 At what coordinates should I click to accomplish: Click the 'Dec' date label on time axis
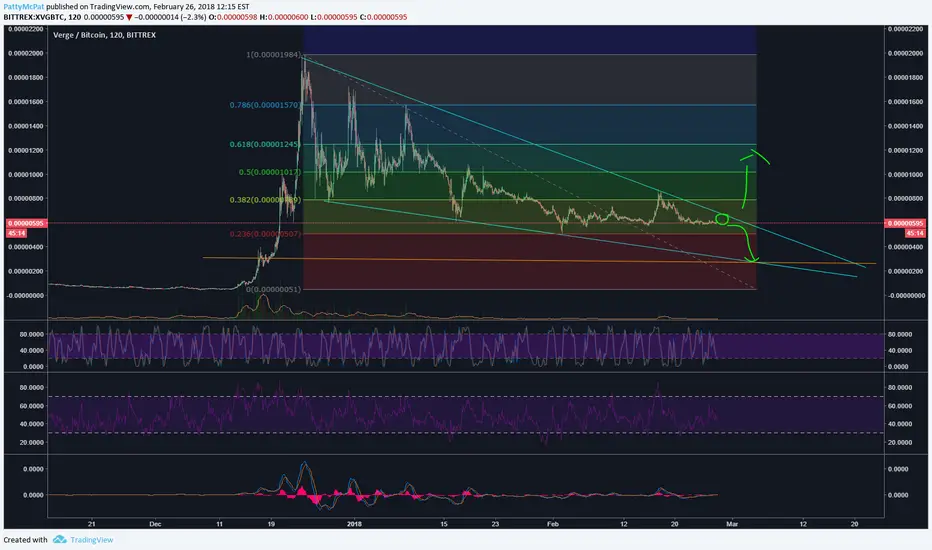click(155, 524)
